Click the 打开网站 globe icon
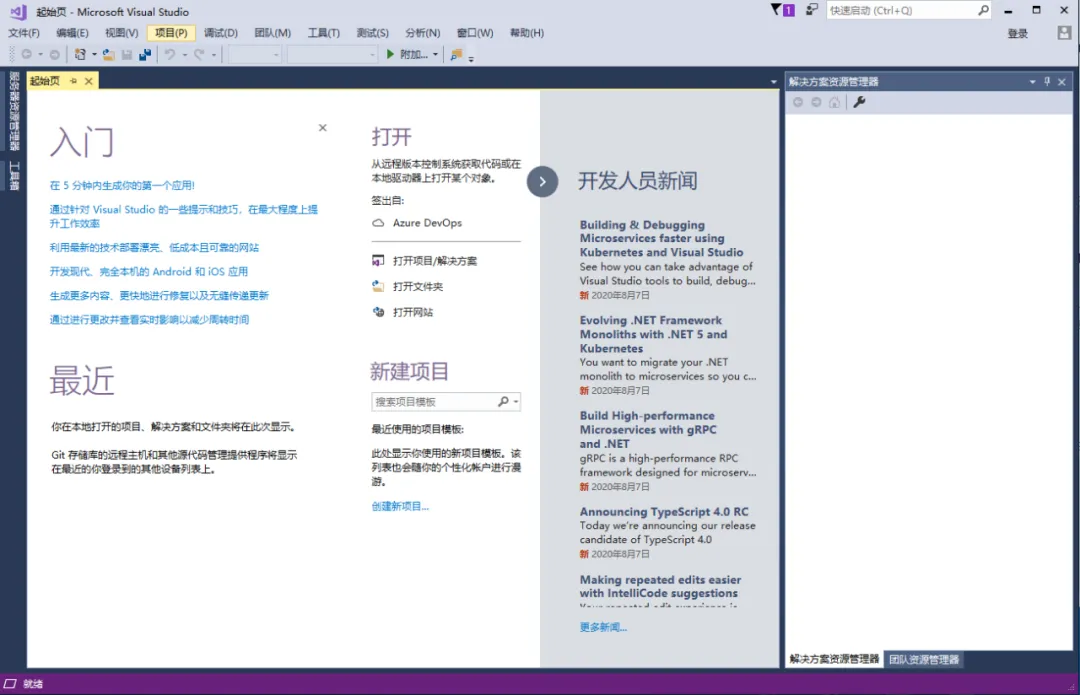The height and width of the screenshot is (695, 1080). 378,312
